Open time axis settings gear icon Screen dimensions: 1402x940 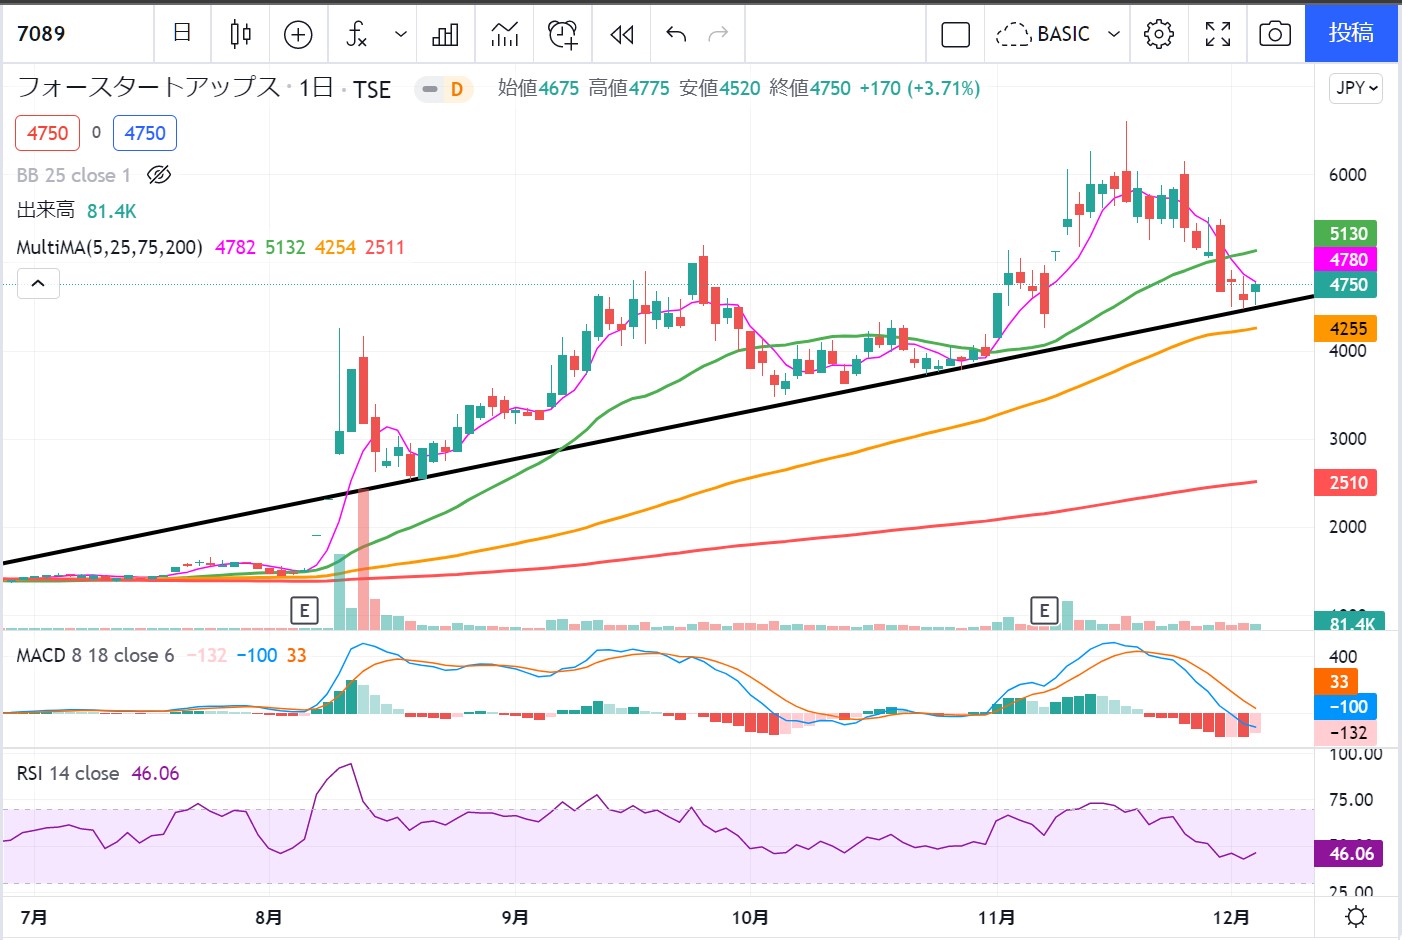[x=1356, y=917]
